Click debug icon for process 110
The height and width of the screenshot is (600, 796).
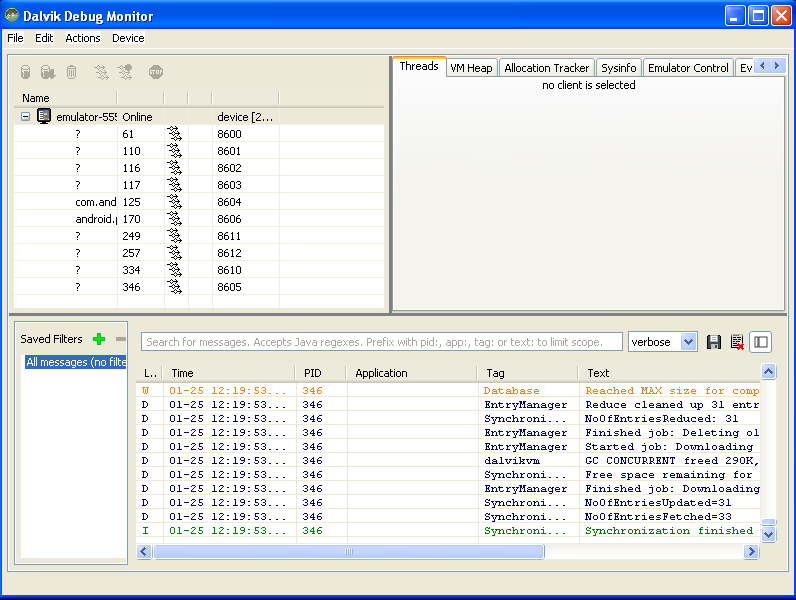click(175, 151)
